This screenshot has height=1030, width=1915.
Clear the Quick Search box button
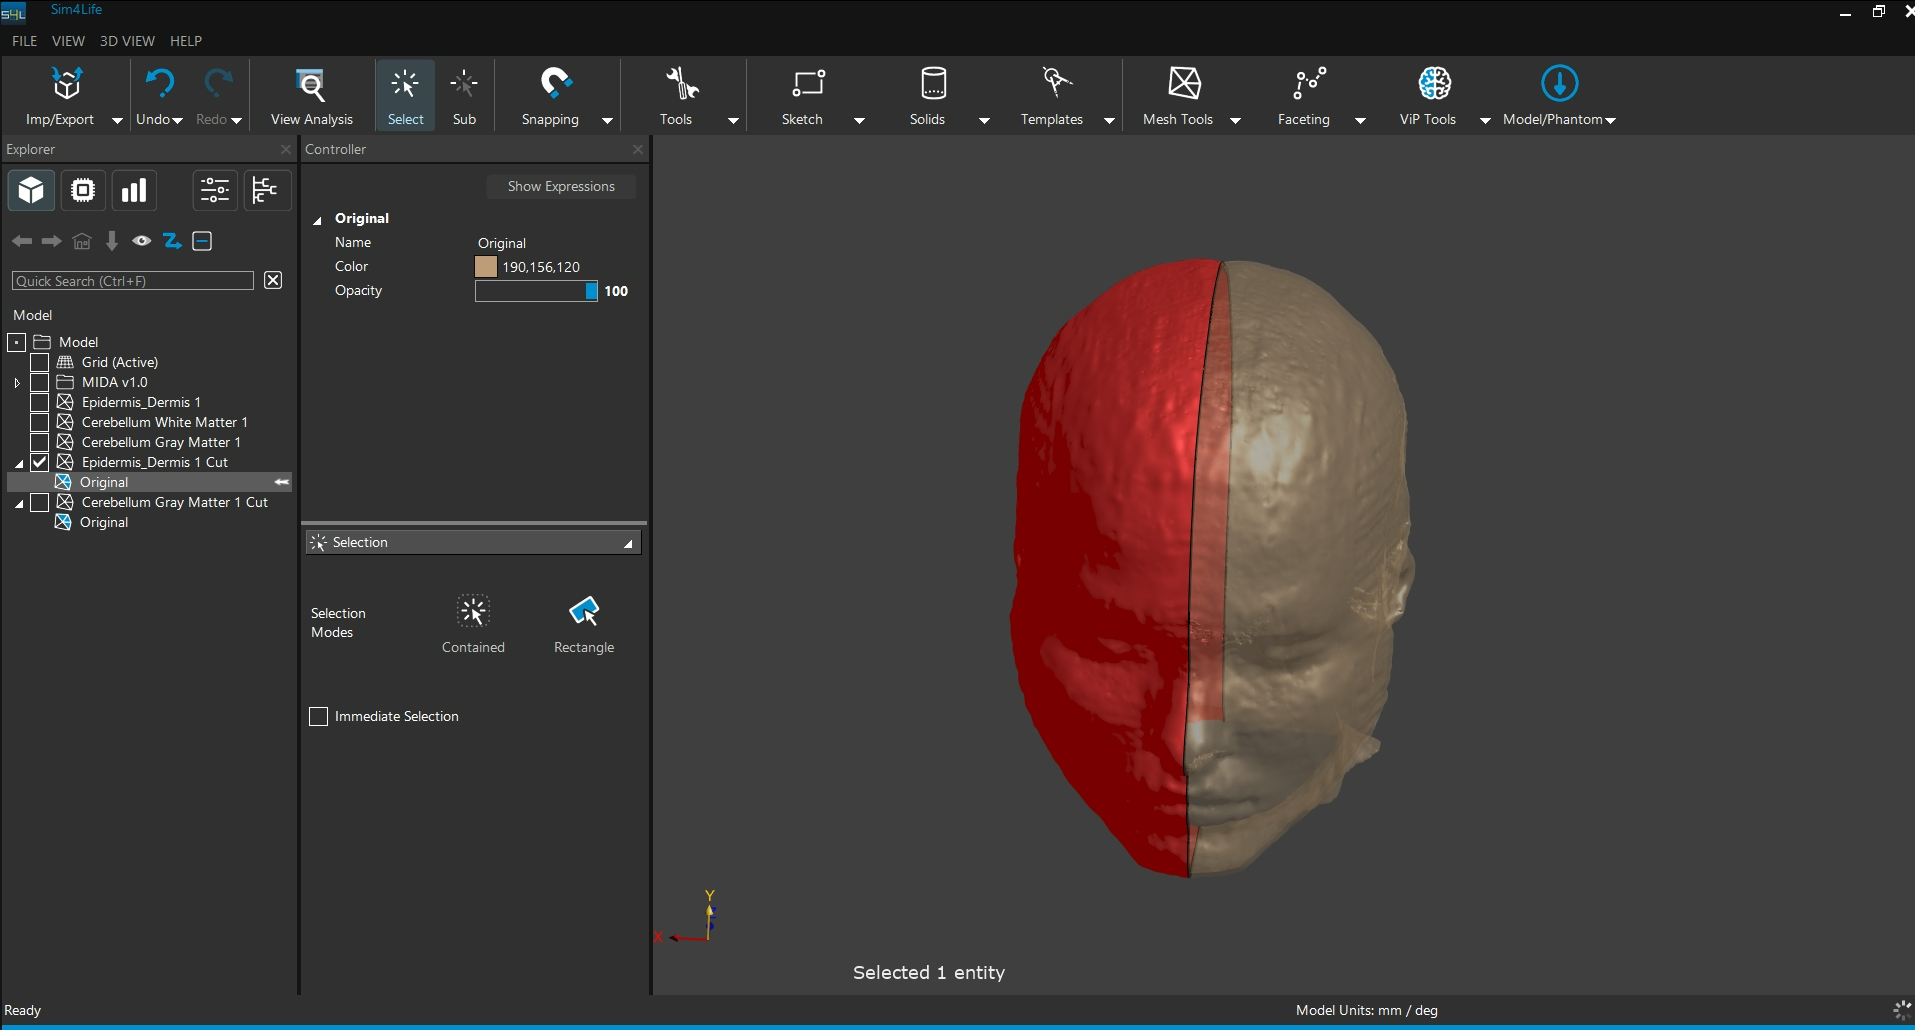[273, 281]
